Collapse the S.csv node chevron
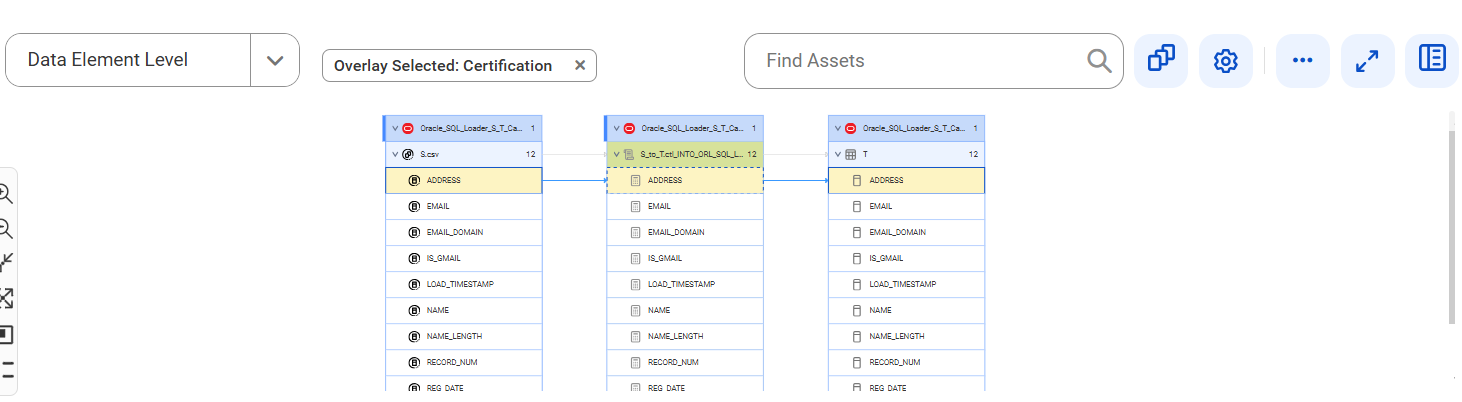 [395, 154]
